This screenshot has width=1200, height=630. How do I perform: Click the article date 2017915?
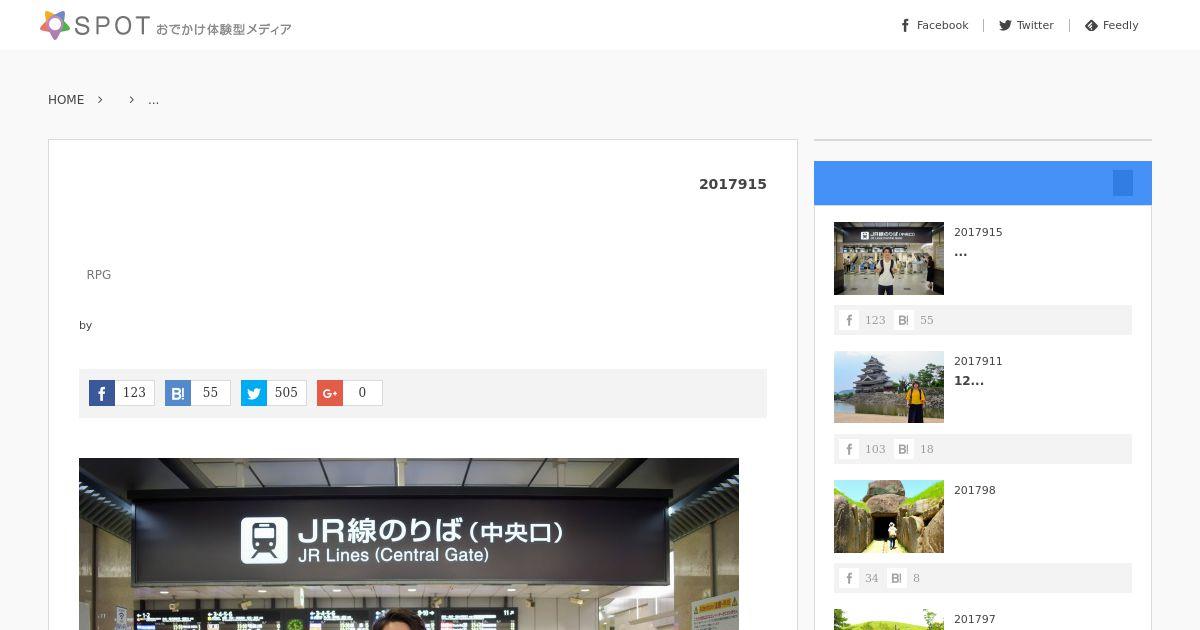click(x=733, y=184)
